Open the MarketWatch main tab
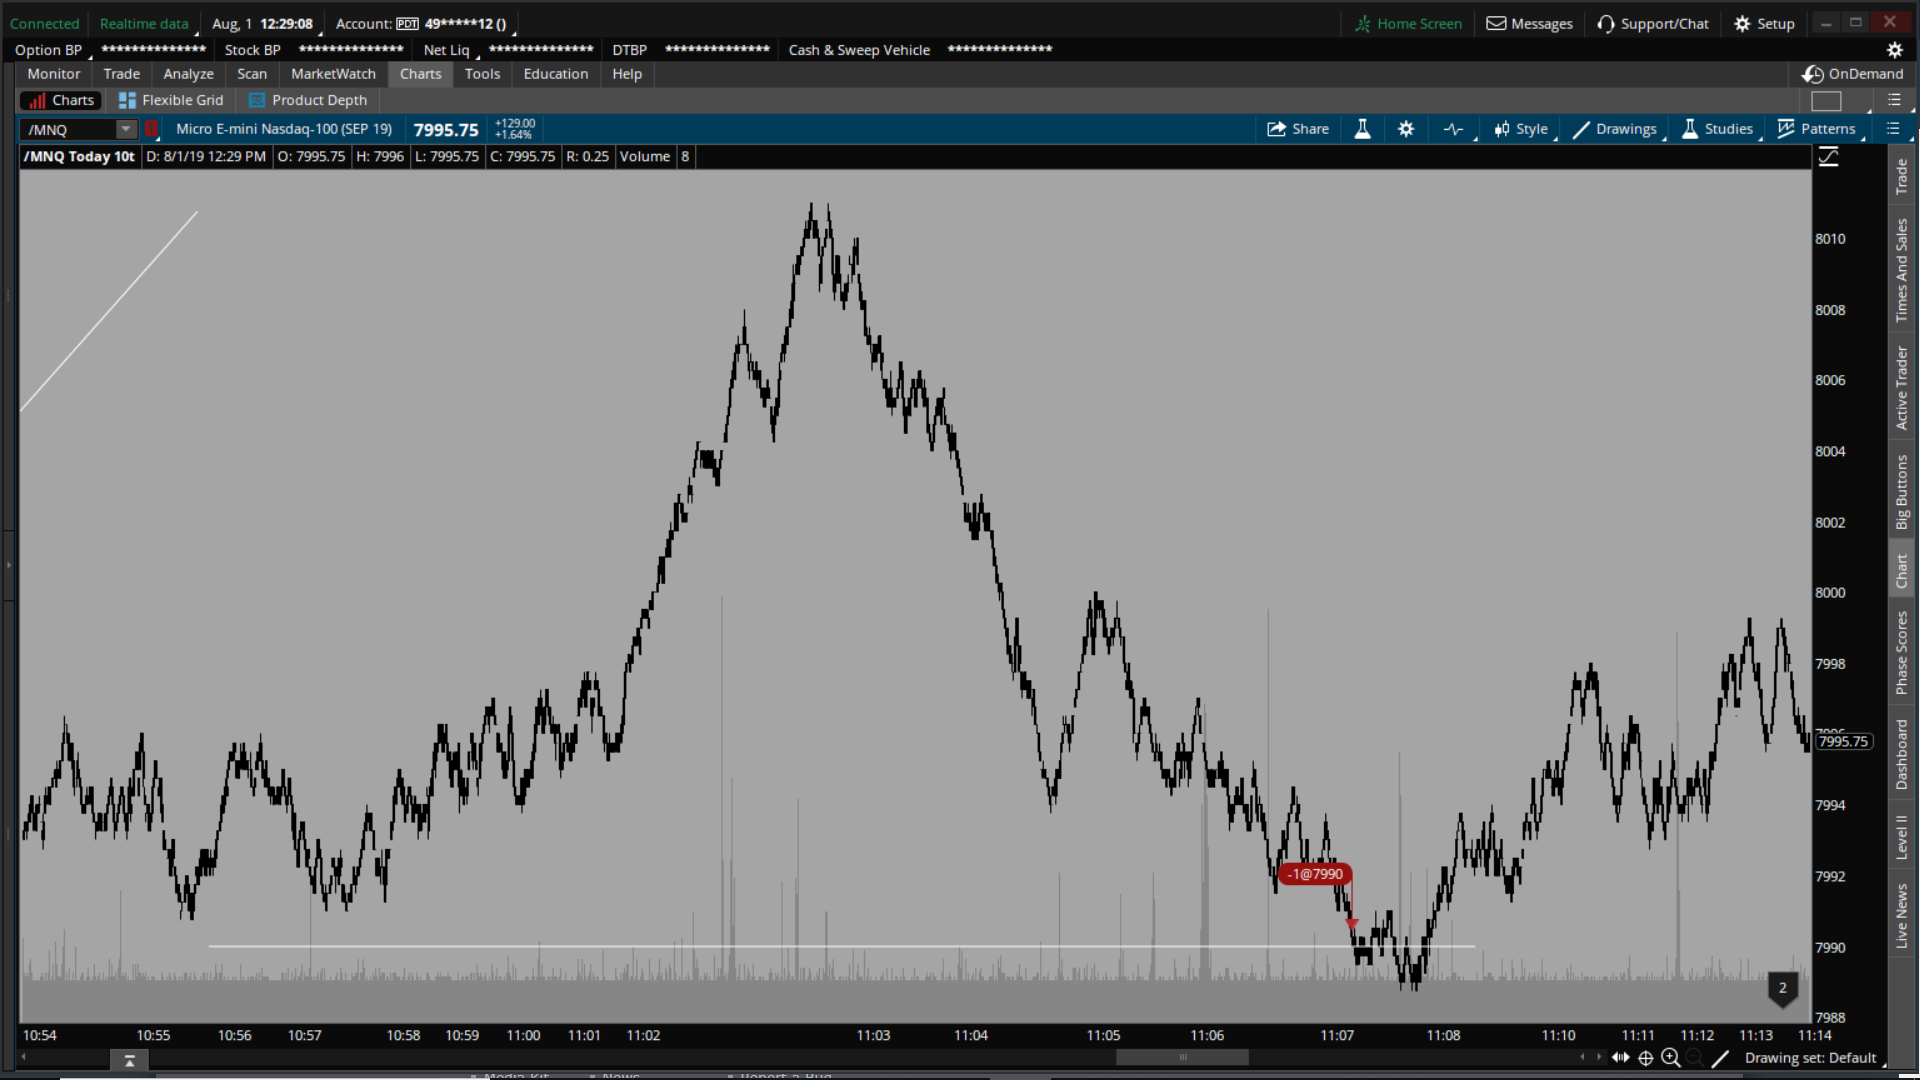The width and height of the screenshot is (1920, 1080). pos(333,74)
